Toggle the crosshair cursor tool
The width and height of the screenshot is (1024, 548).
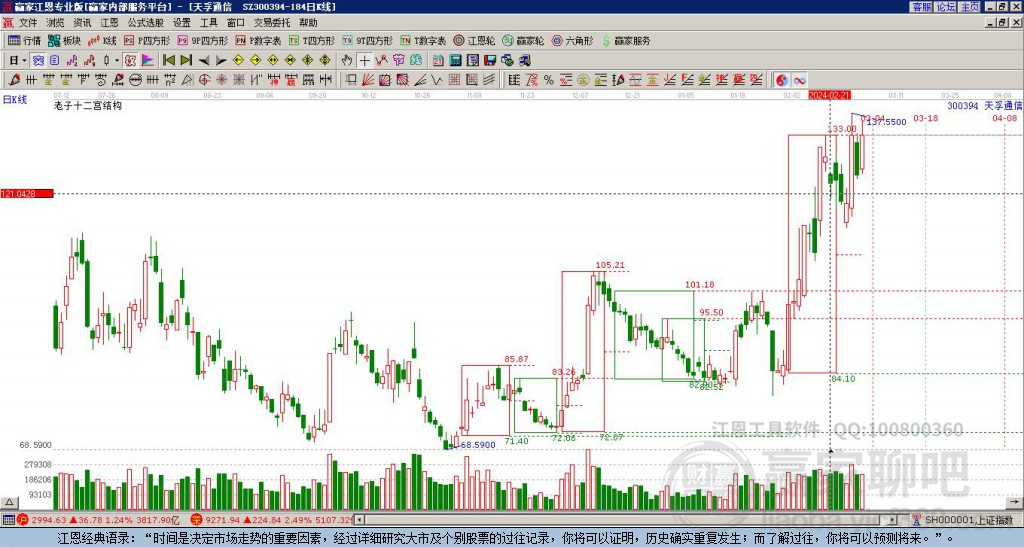pos(364,60)
